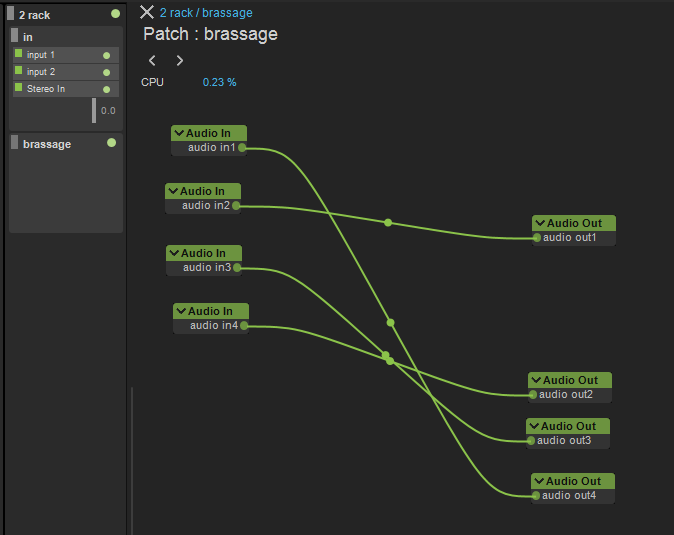Click the audio out1 input port
Image resolution: width=674 pixels, height=535 pixels.
537,238
